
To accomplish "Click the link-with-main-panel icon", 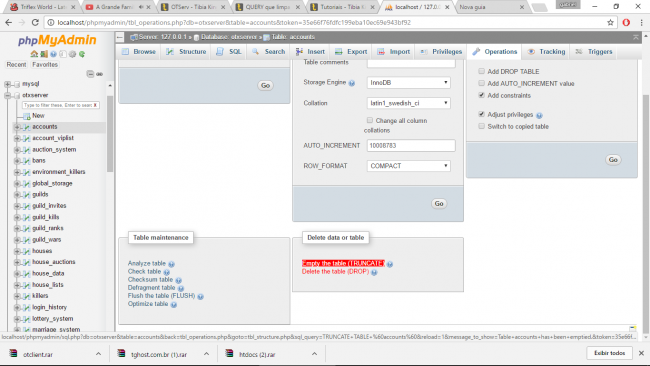I will [99, 74].
